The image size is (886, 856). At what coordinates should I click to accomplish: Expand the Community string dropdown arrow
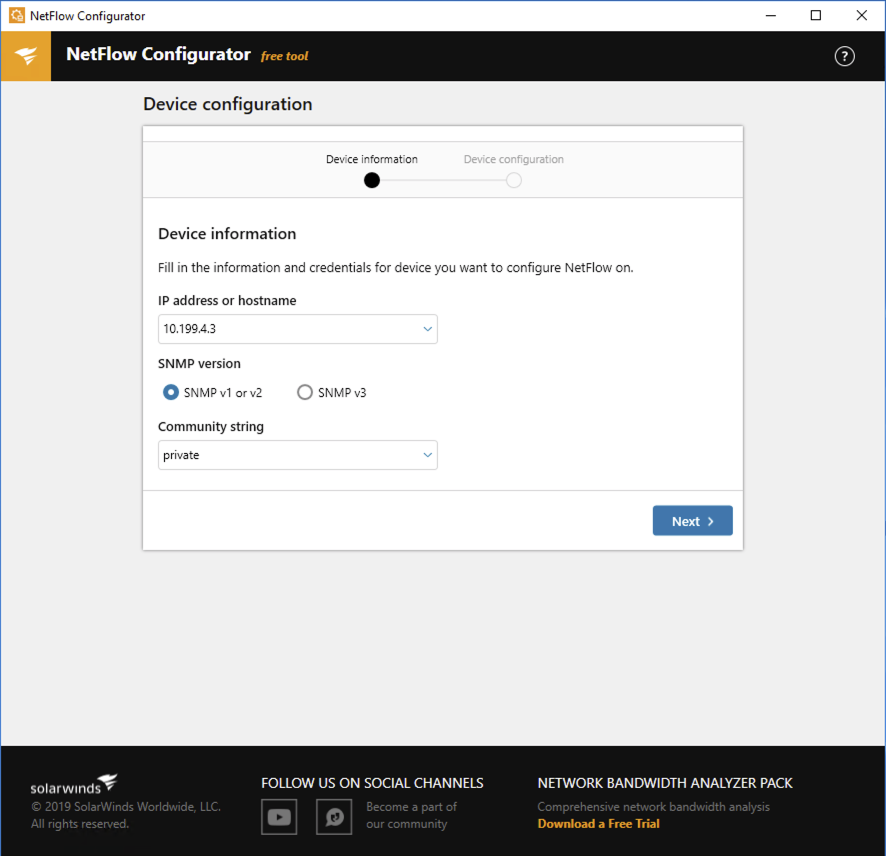coord(427,455)
